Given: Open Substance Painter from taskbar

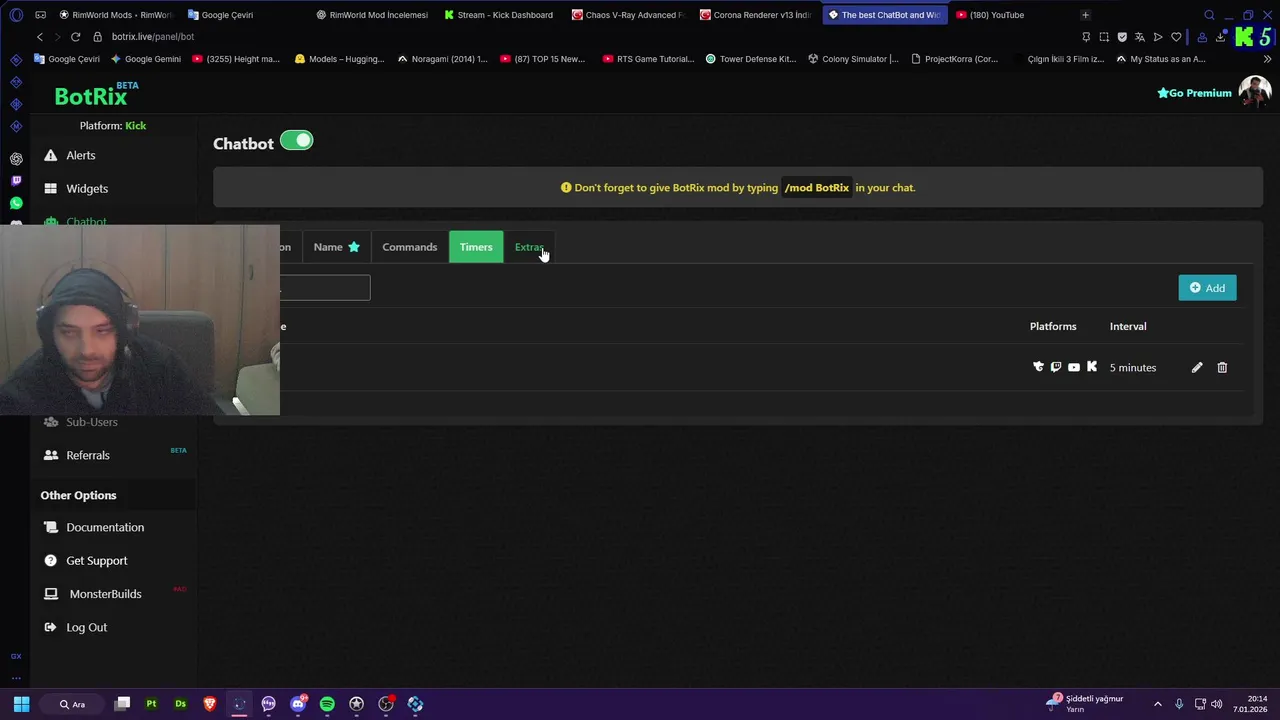Looking at the screenshot, I should coord(151,704).
